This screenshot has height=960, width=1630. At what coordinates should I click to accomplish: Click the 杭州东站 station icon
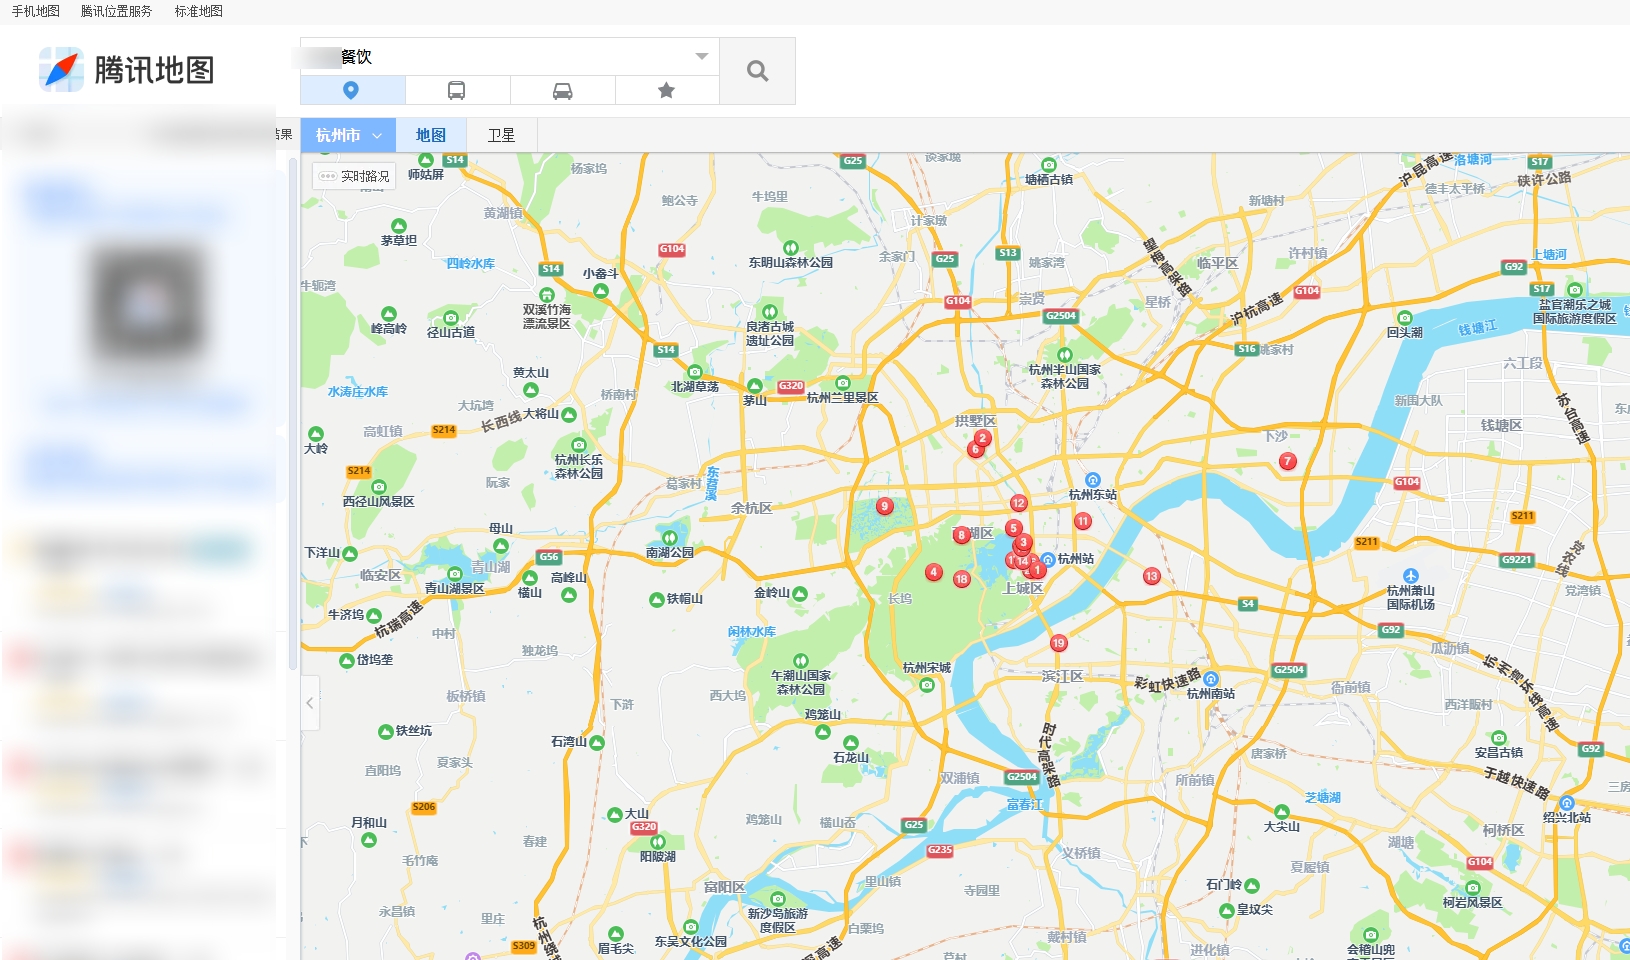1092,480
